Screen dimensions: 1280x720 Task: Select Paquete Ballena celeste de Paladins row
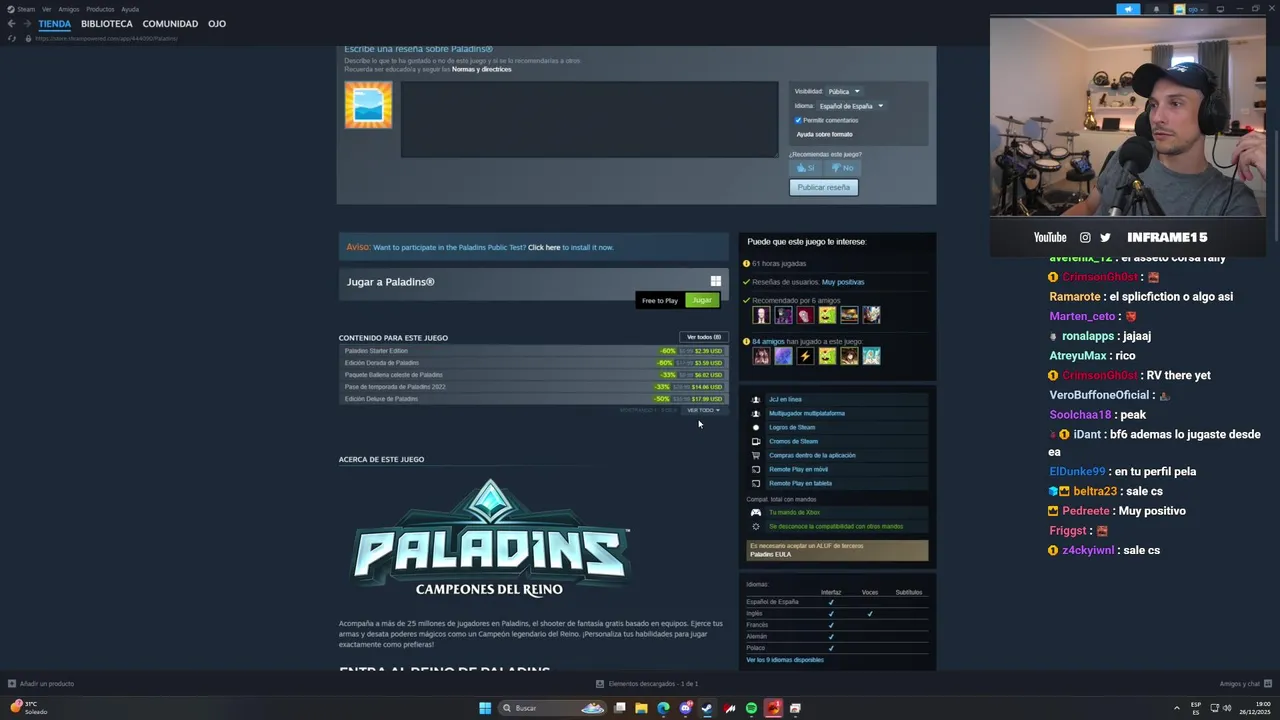click(x=533, y=375)
